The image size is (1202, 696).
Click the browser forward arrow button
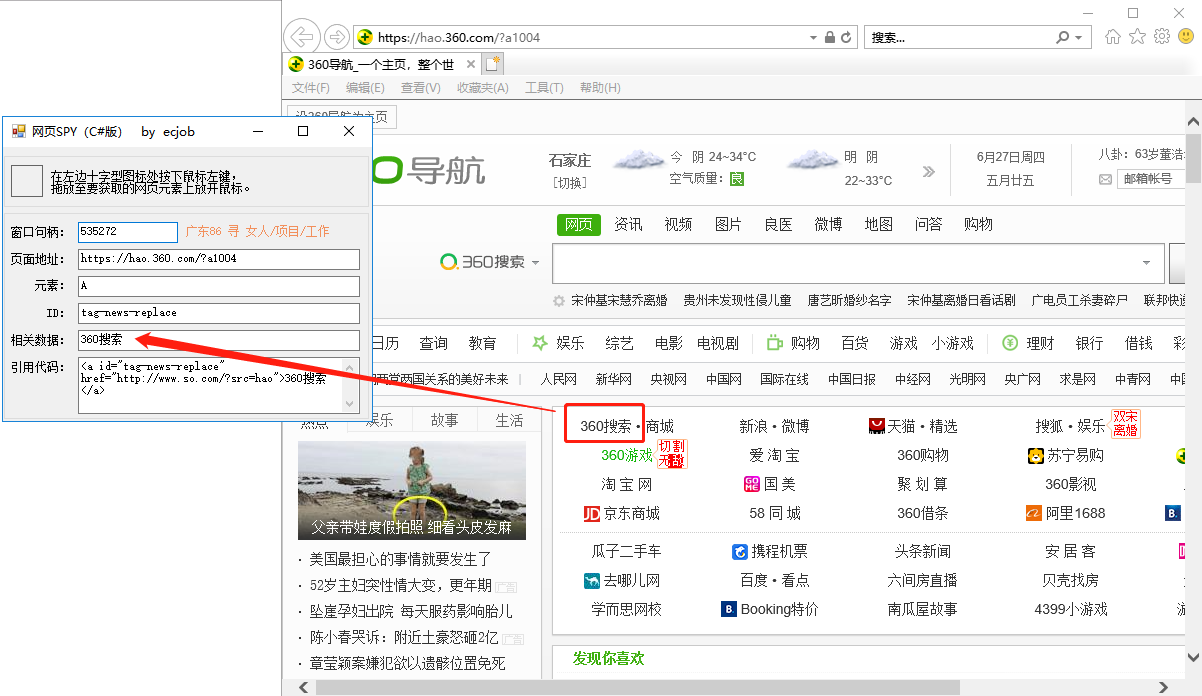(337, 37)
